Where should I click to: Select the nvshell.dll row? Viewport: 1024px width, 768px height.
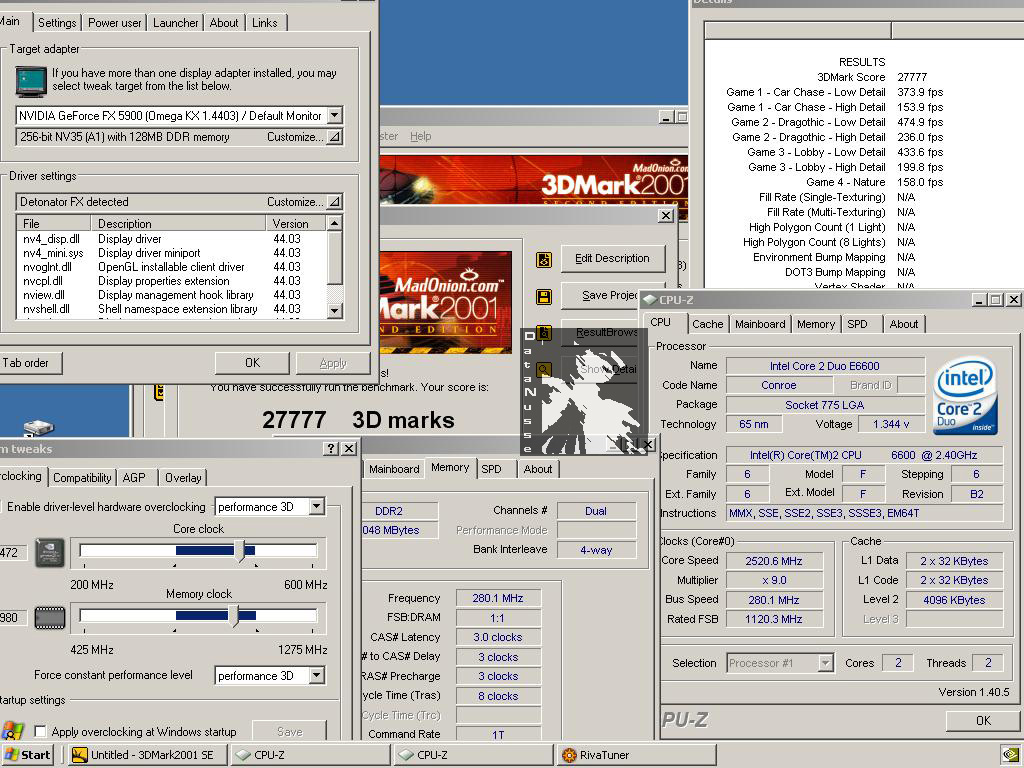(171, 309)
